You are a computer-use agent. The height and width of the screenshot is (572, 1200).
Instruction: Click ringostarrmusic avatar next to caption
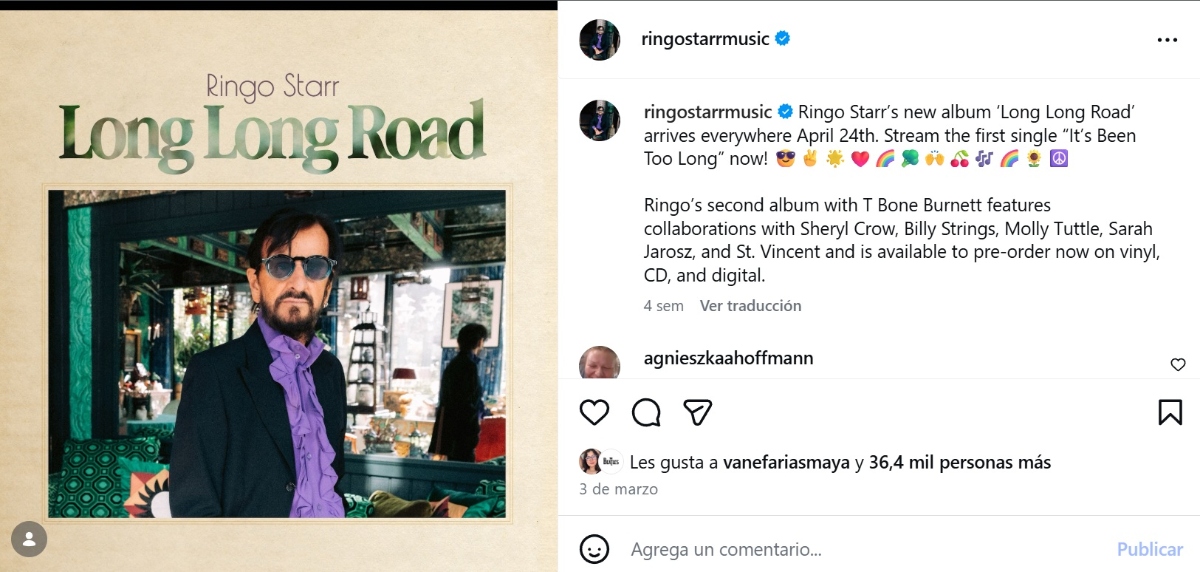600,120
